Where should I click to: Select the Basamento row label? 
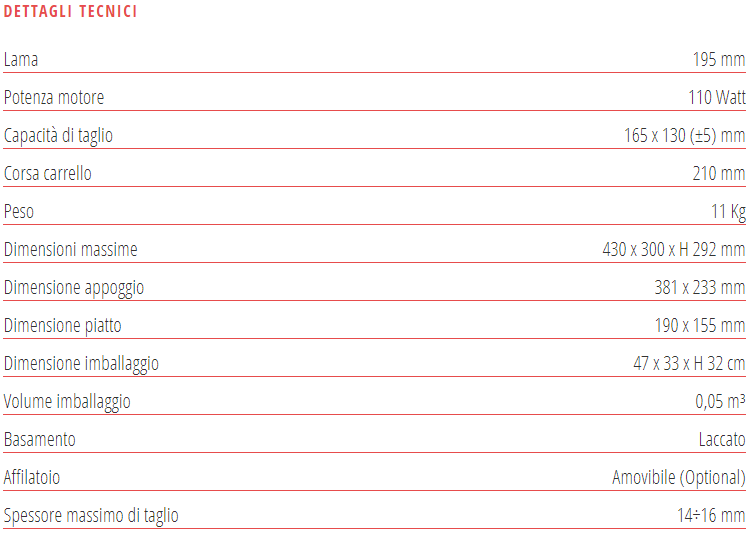[x=40, y=439]
